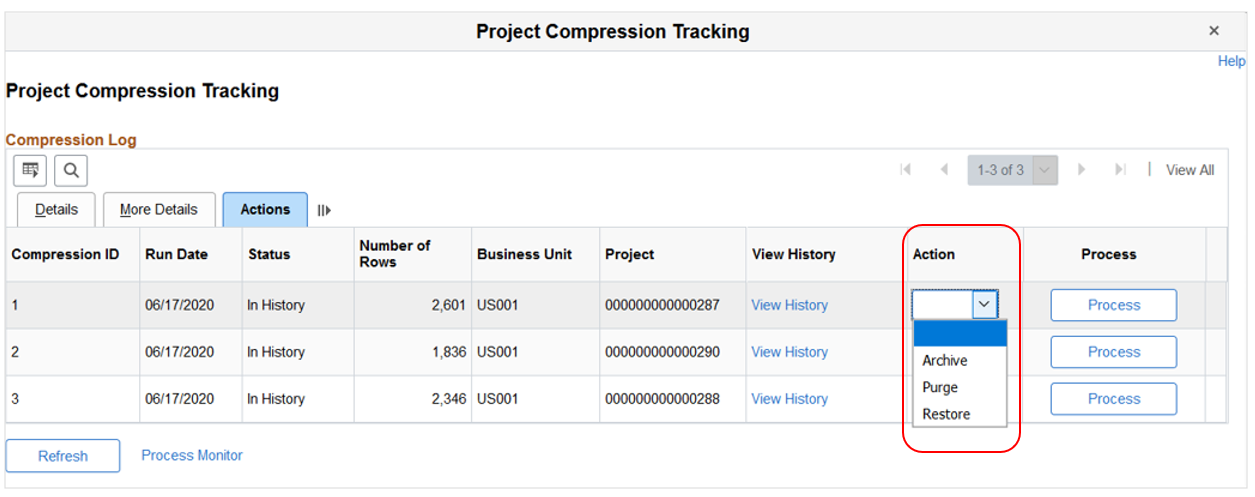
Task: Click the grid personalize table icon
Action: coord(30,171)
